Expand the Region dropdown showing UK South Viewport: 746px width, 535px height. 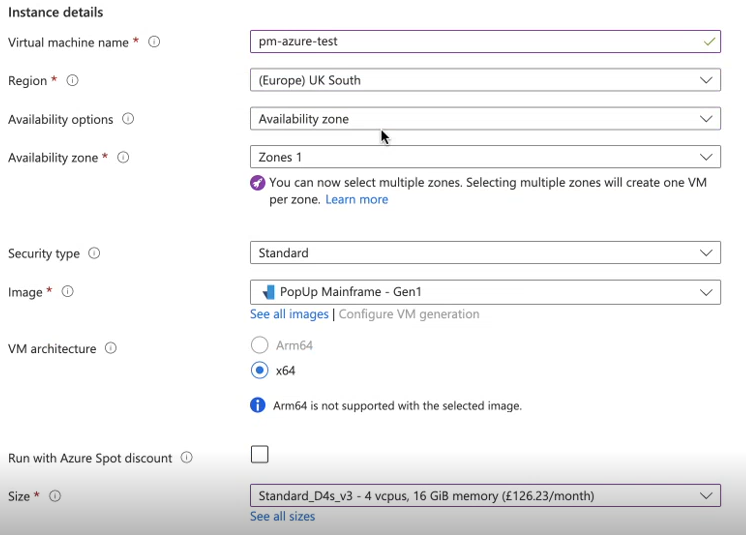[x=485, y=80]
